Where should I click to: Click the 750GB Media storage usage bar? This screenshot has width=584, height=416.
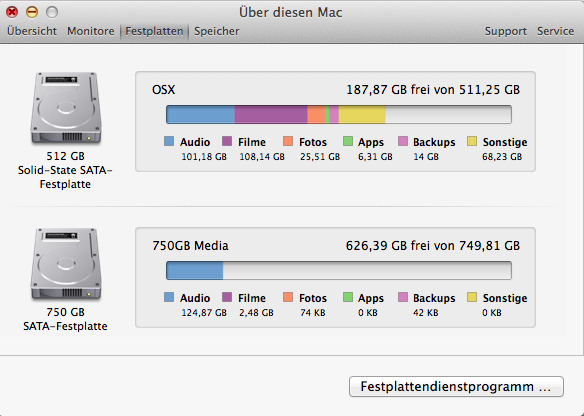click(x=339, y=270)
